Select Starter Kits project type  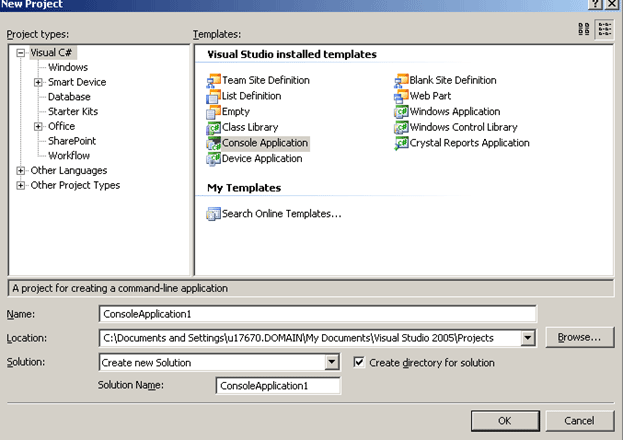(70, 112)
